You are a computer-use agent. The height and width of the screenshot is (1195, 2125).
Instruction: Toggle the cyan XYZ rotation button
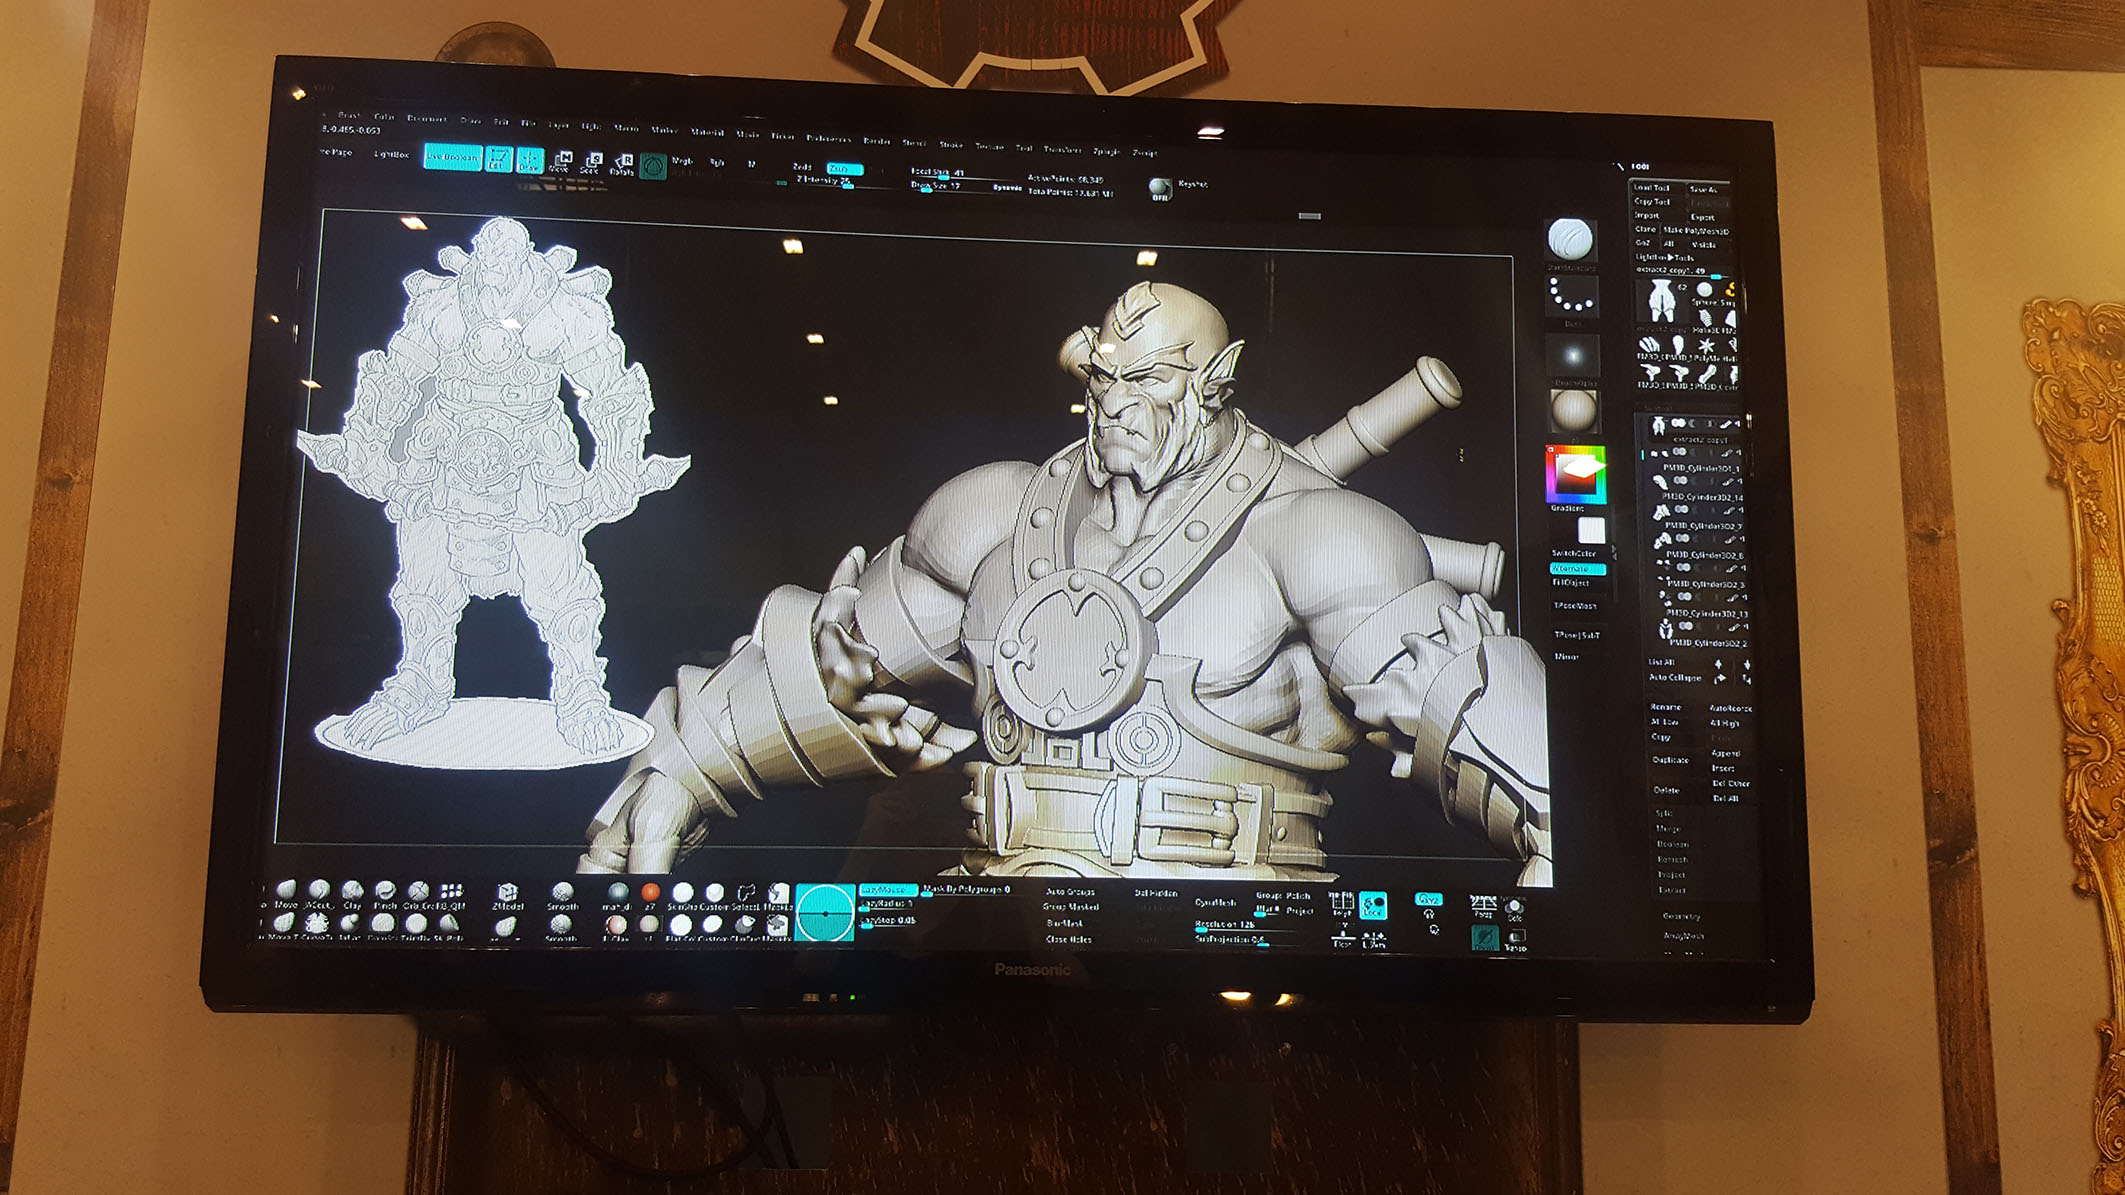pyautogui.click(x=1428, y=899)
